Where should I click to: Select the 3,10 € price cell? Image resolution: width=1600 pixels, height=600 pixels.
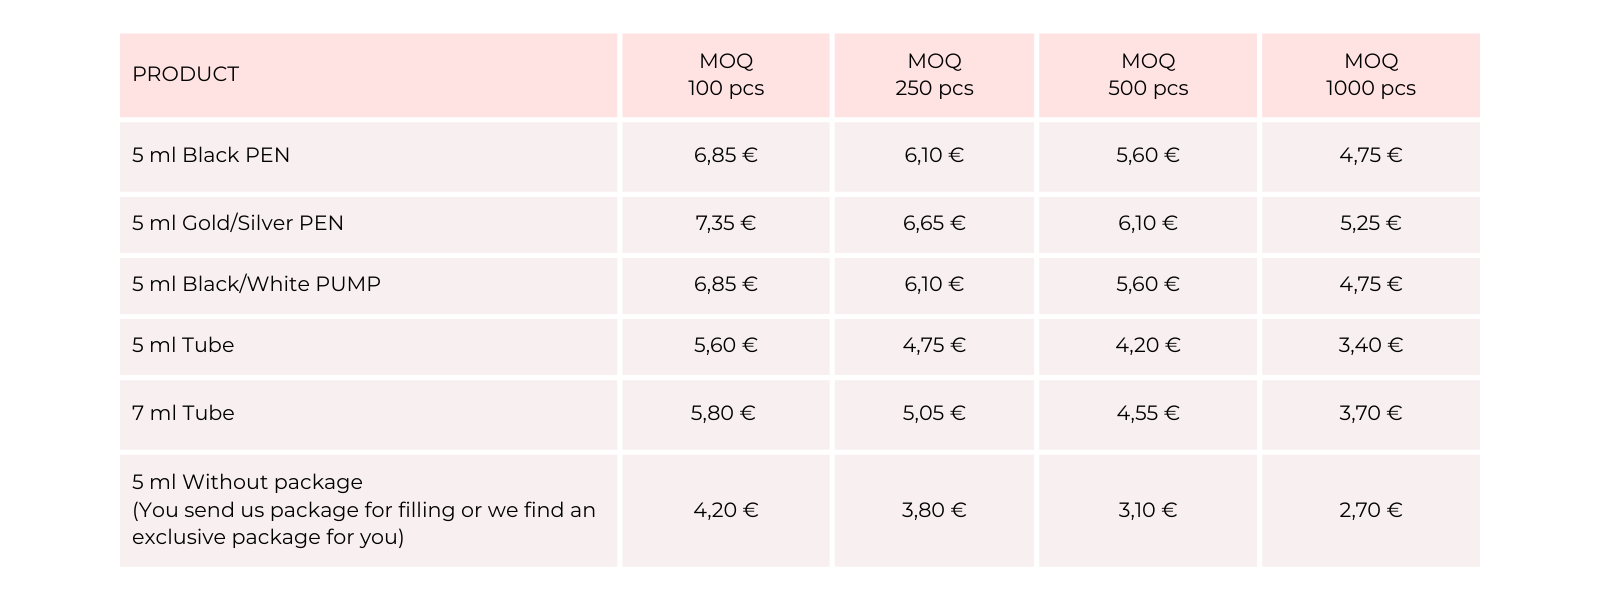coord(1148,510)
